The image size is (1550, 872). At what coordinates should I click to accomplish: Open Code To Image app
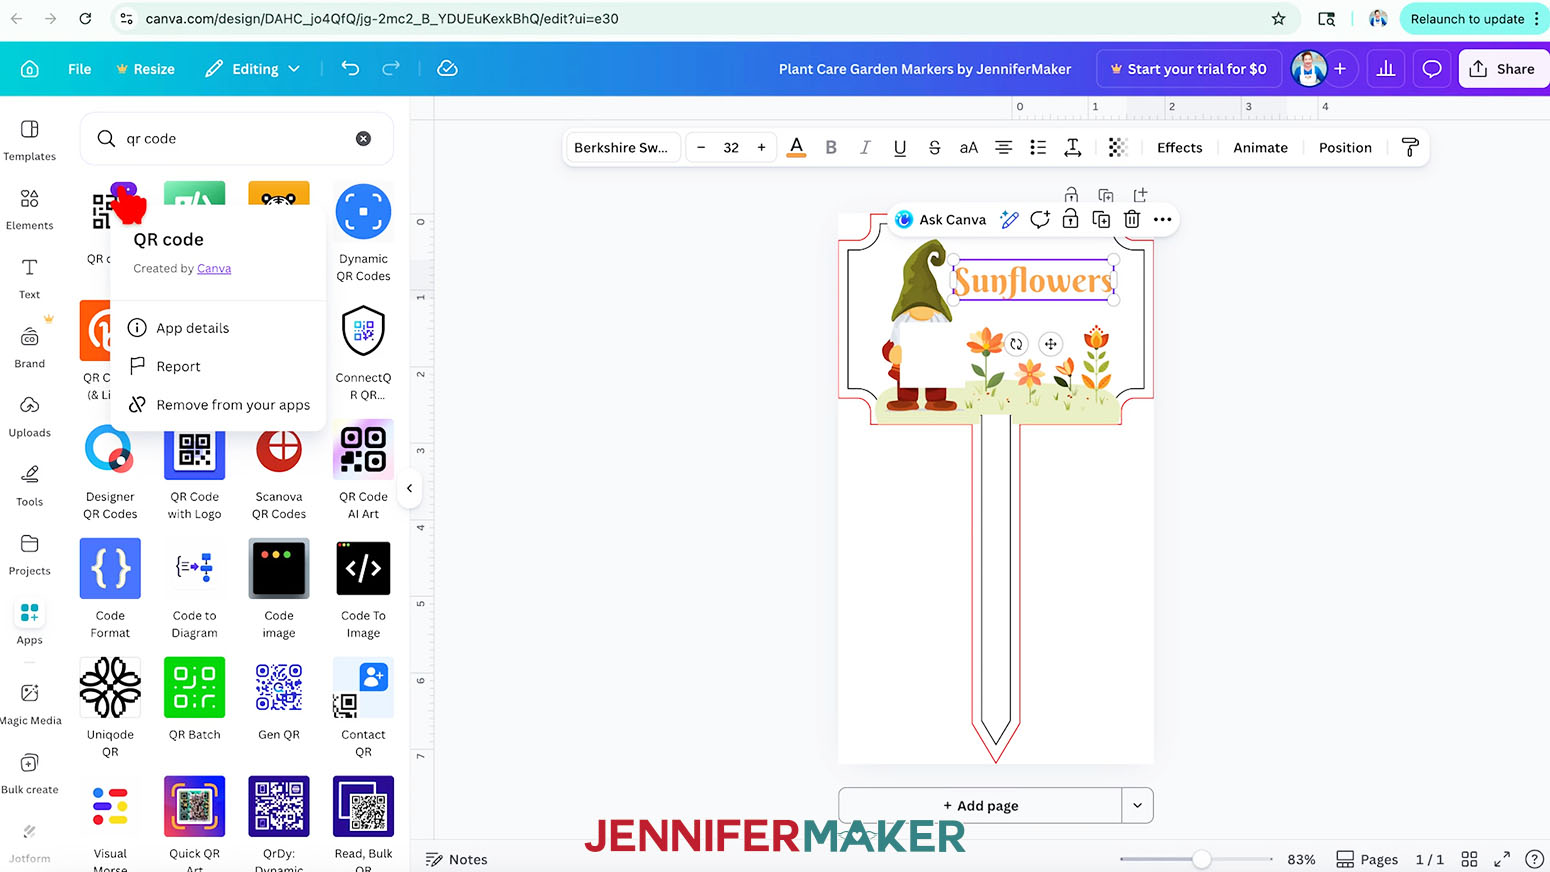363,590
